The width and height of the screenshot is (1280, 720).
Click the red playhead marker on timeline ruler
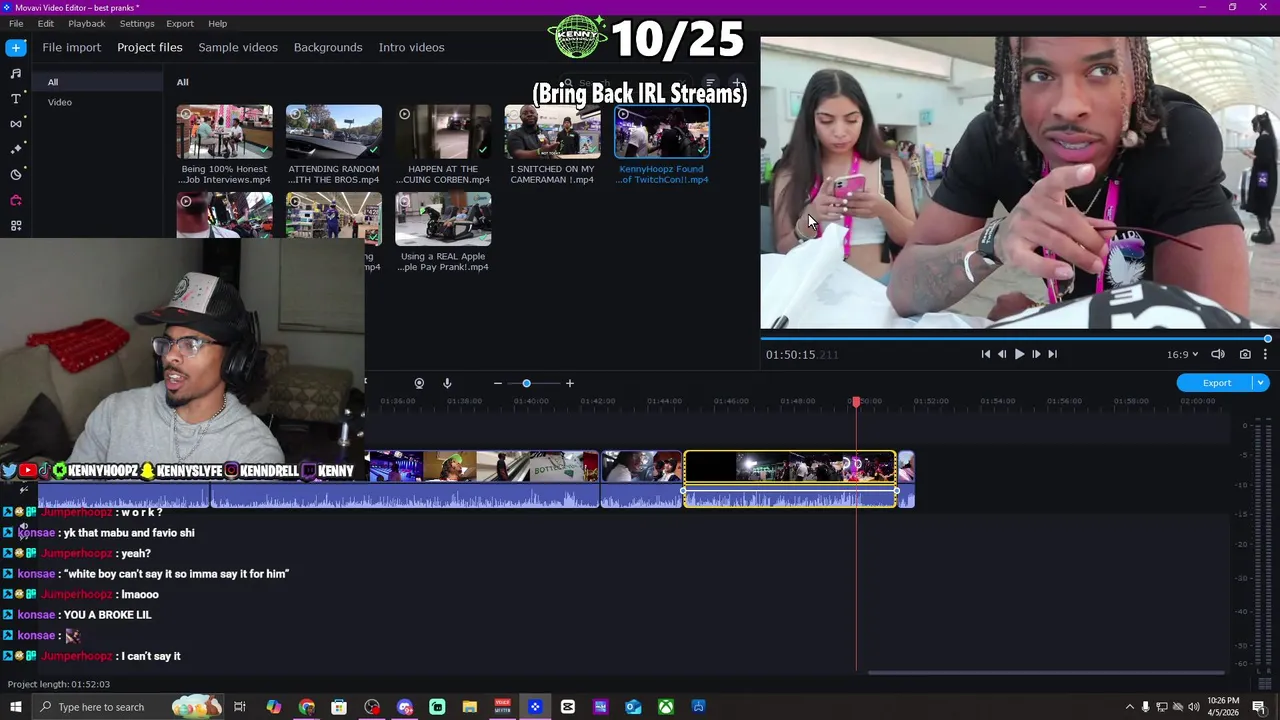pyautogui.click(x=855, y=401)
